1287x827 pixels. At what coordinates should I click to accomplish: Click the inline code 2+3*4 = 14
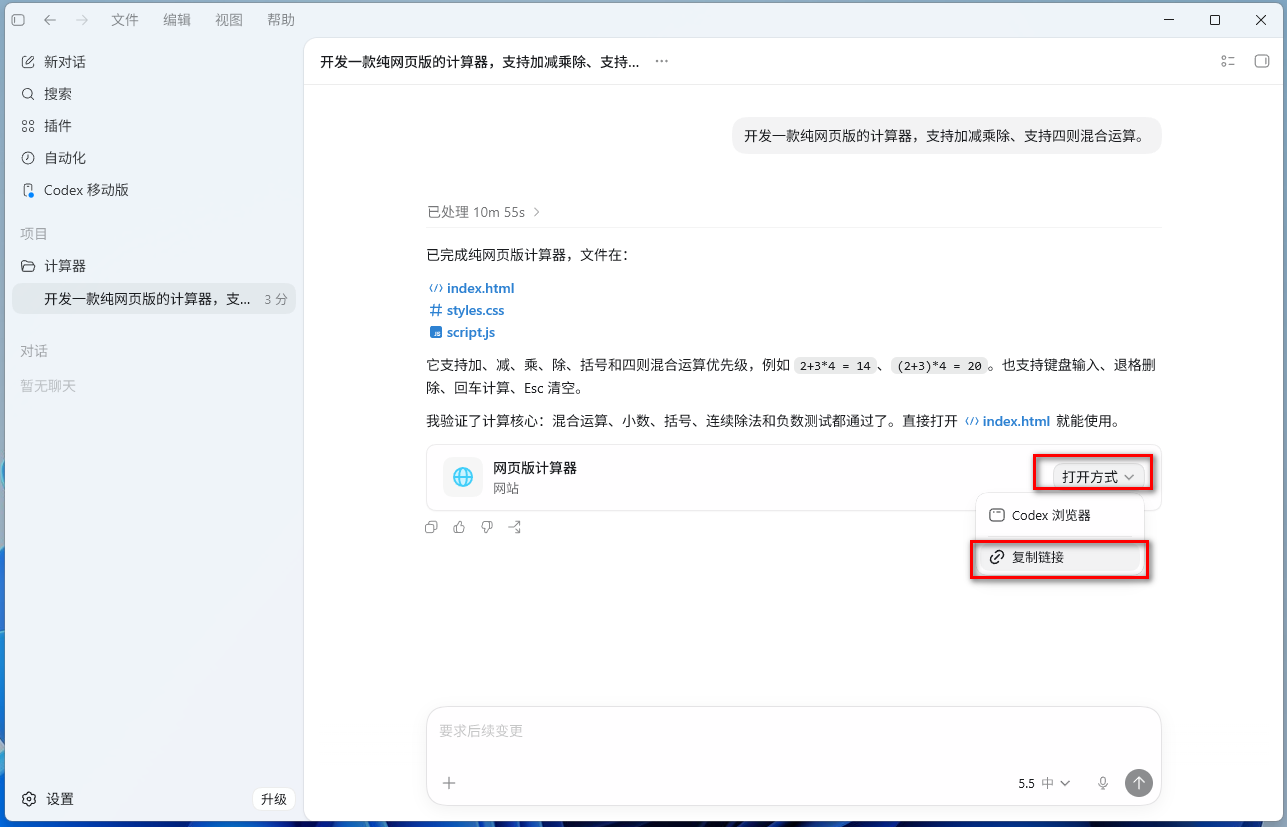(x=835, y=366)
